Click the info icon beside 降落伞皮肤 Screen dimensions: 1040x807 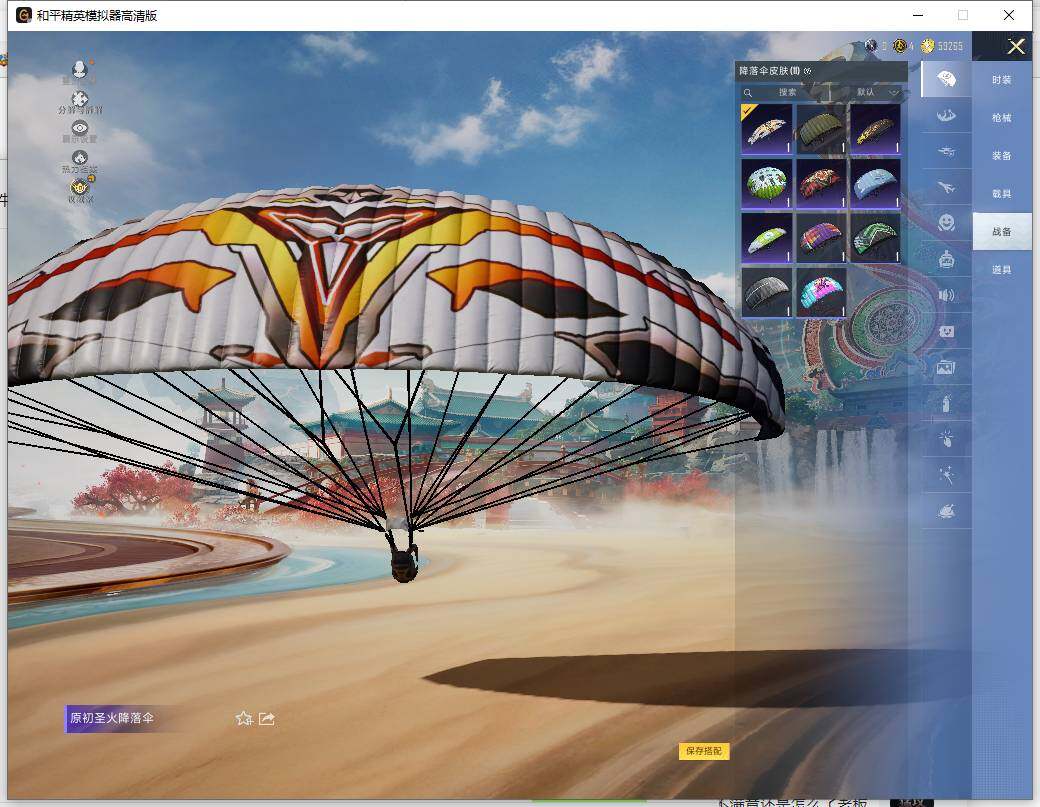tap(807, 71)
